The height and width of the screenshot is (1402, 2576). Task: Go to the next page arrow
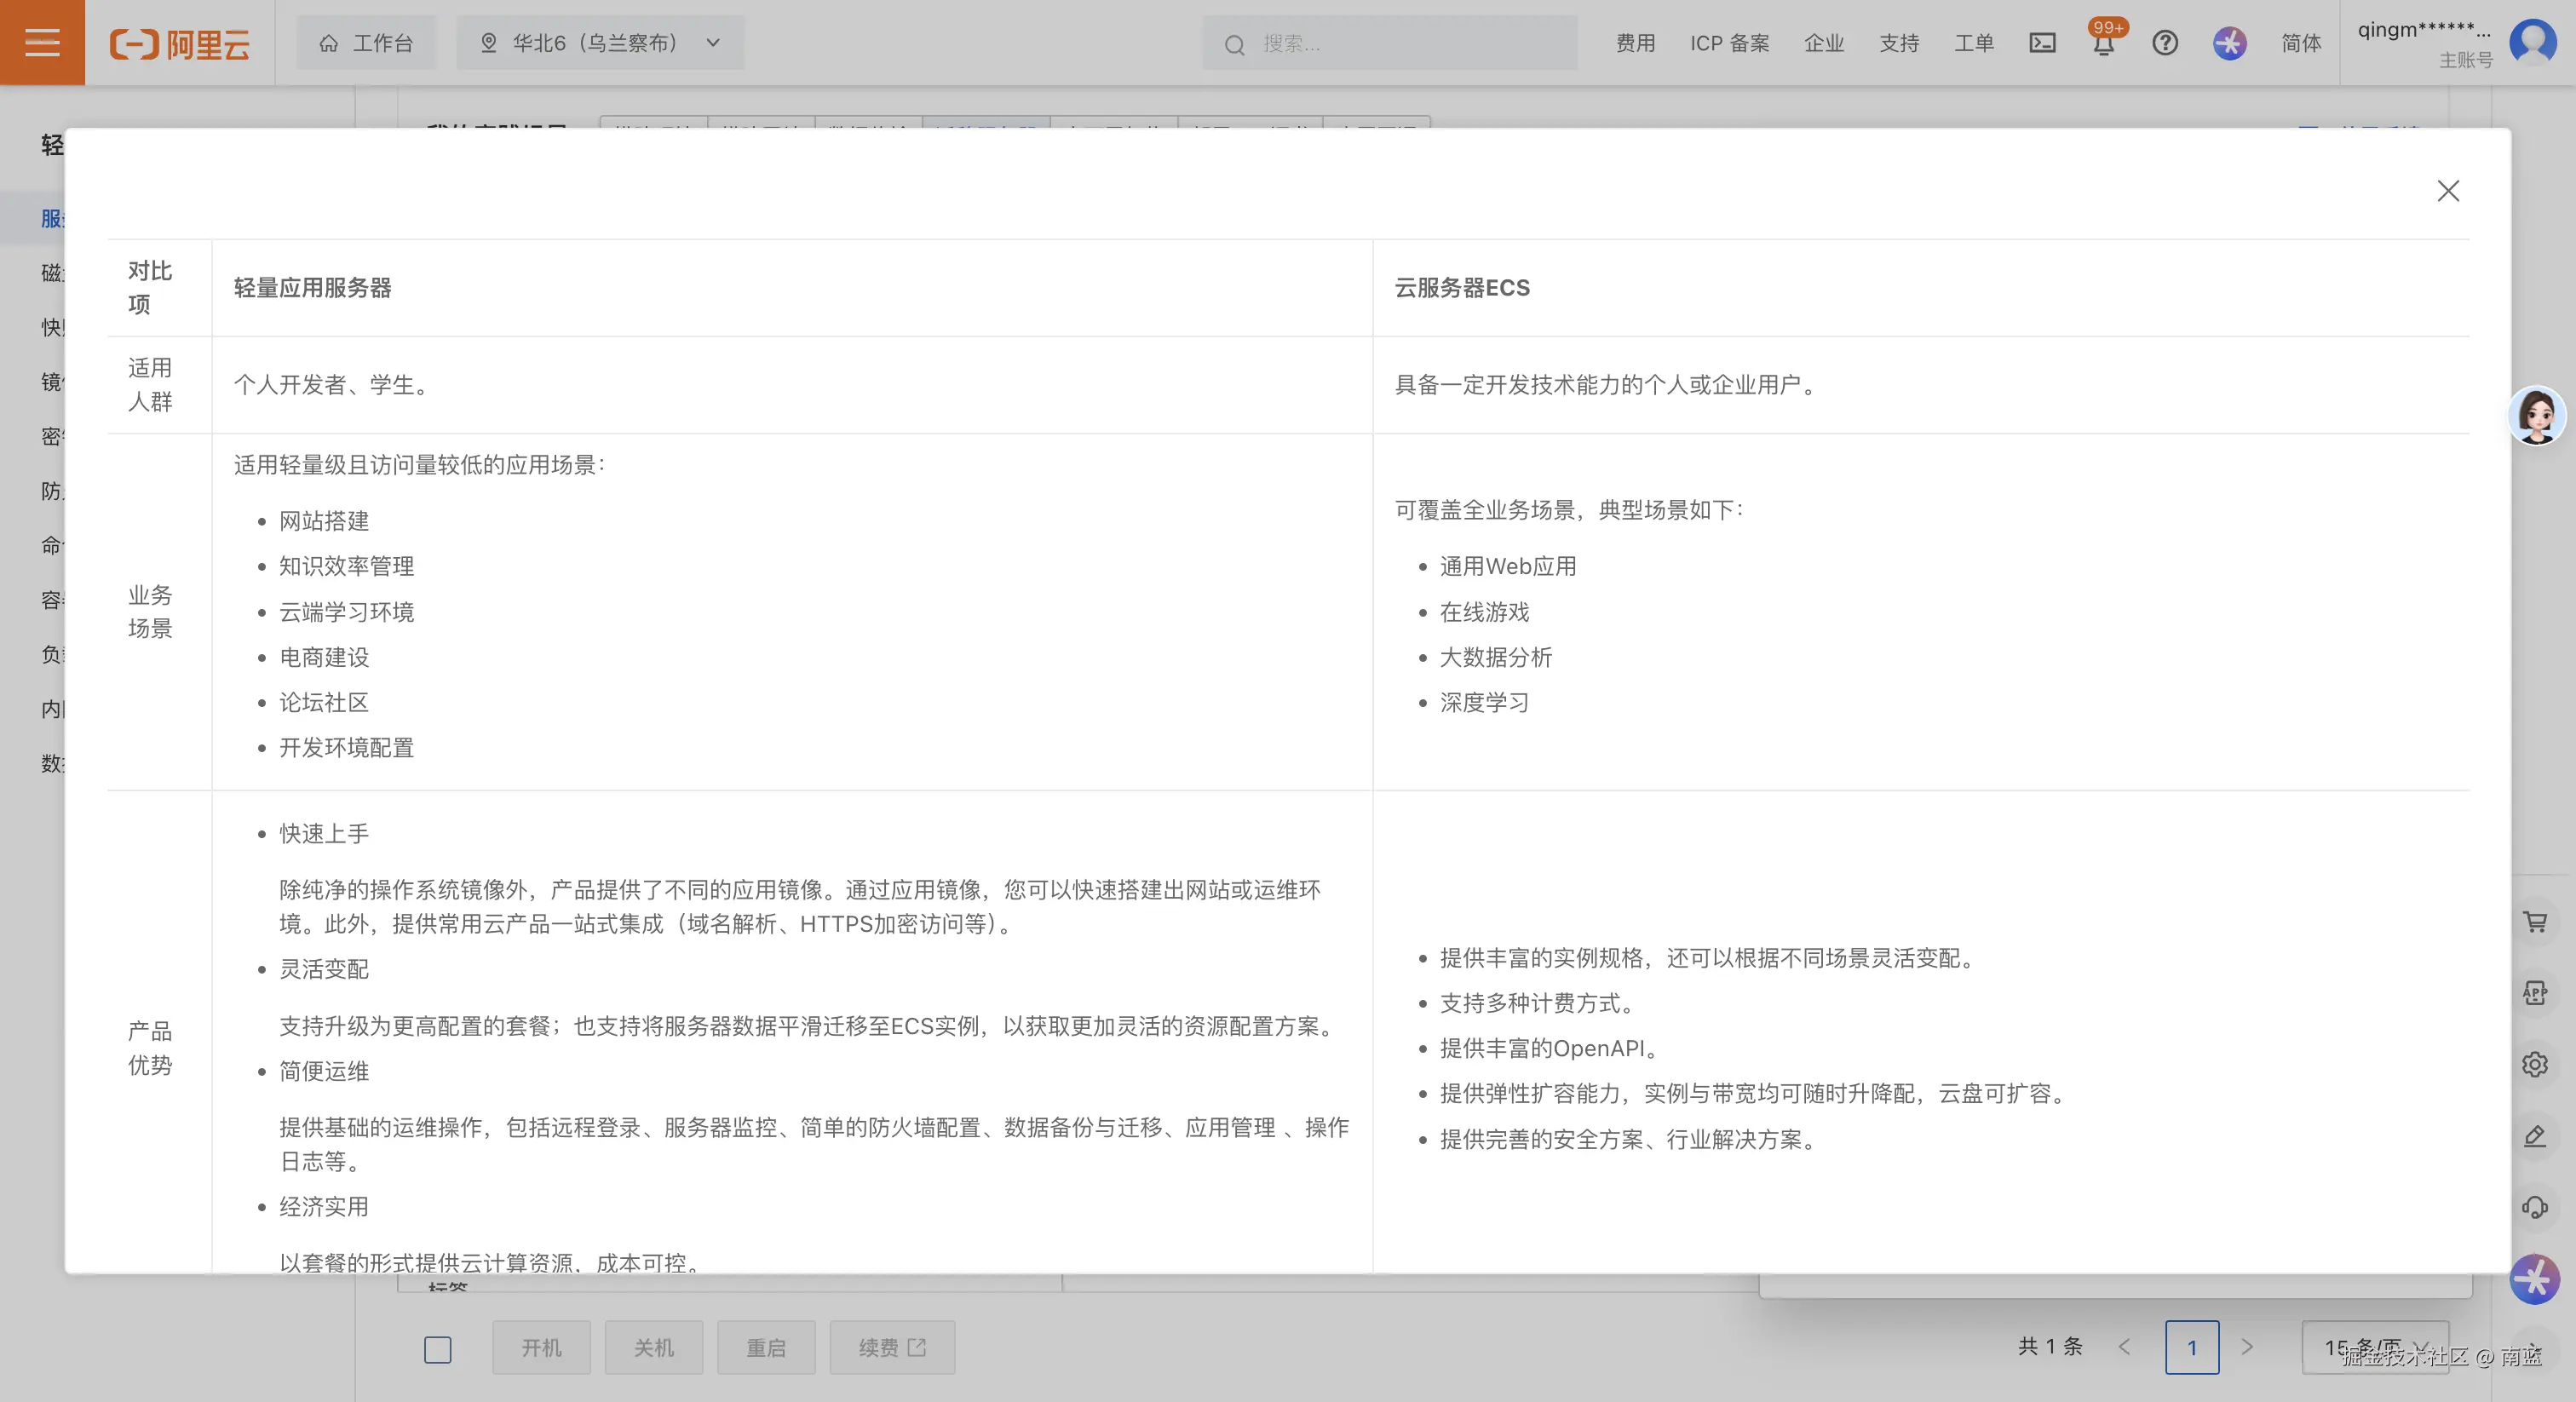coord(2247,1347)
